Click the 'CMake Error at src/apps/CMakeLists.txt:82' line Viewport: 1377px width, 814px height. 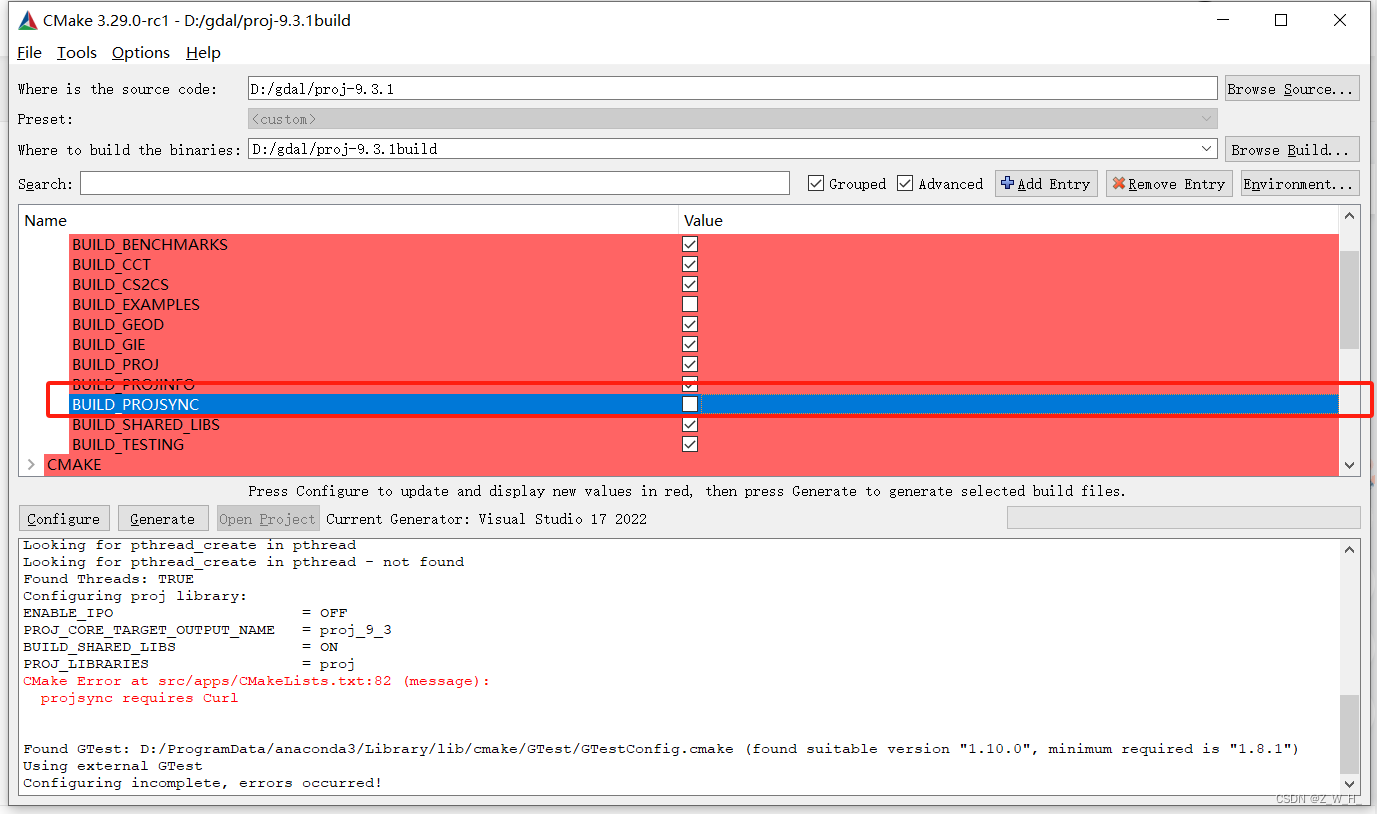coord(256,681)
